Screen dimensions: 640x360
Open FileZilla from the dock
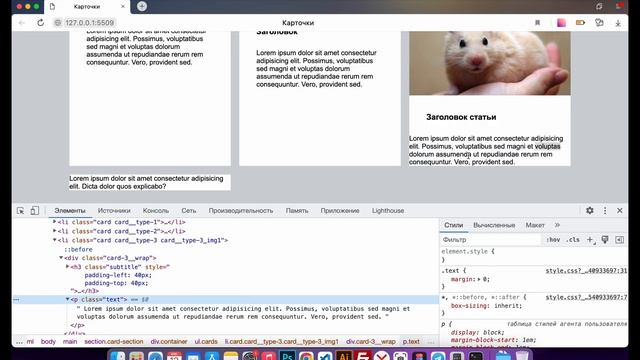[x=363, y=356]
